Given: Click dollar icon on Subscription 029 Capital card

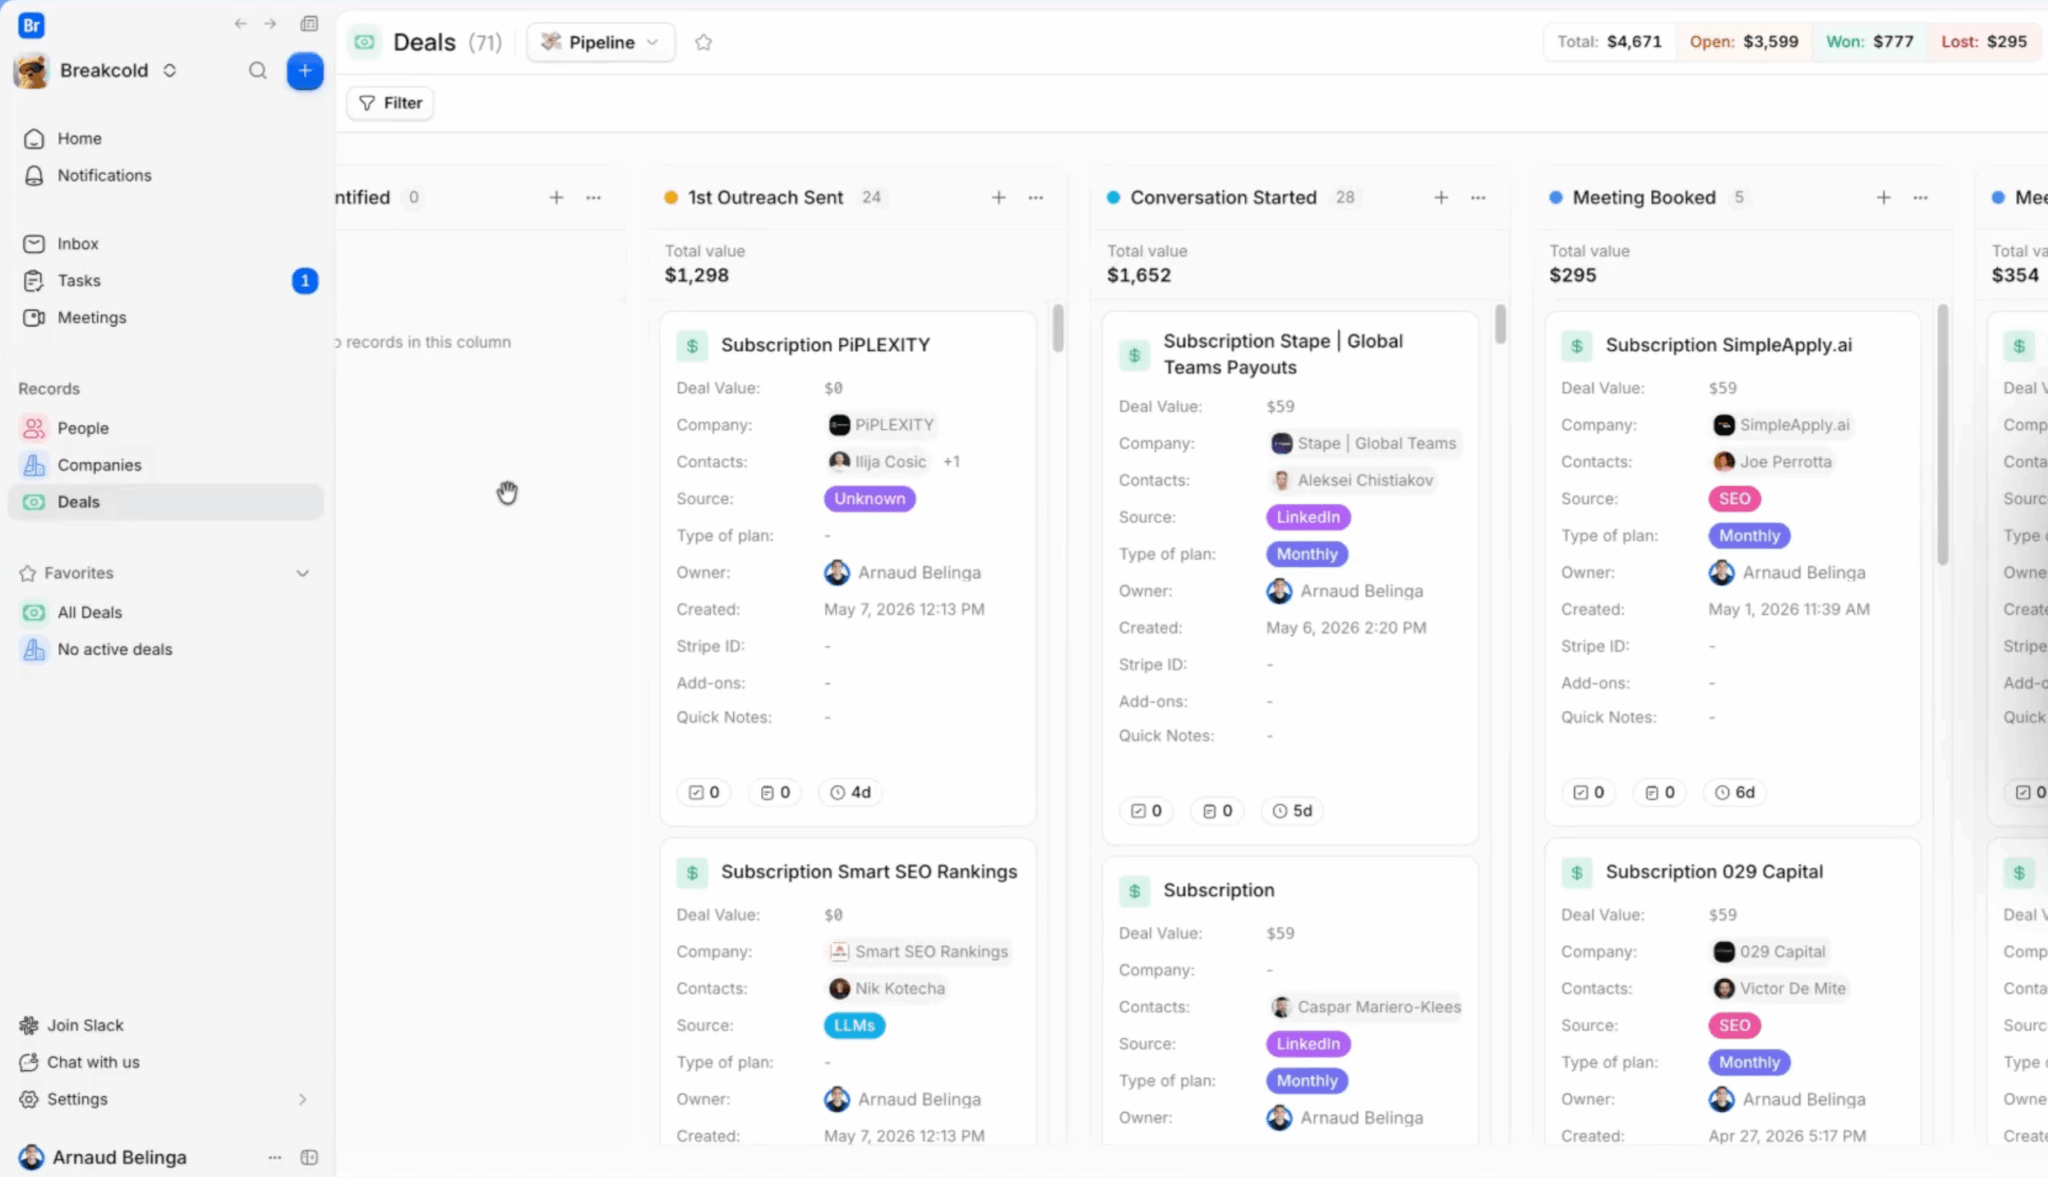Looking at the screenshot, I should tap(1577, 872).
